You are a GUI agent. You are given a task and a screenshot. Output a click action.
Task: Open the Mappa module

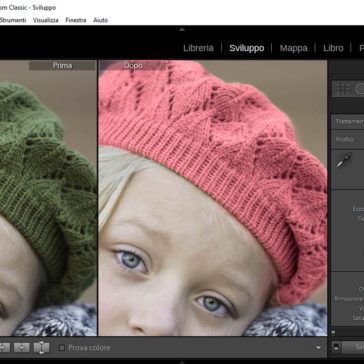coord(294,48)
